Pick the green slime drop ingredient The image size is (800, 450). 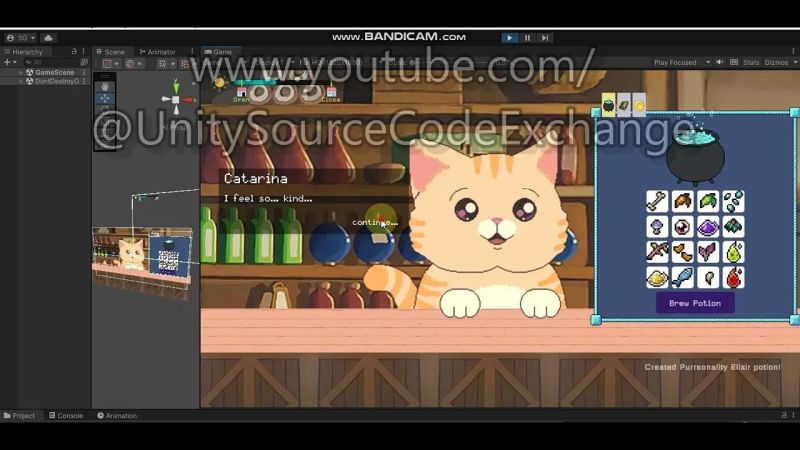(x=733, y=252)
